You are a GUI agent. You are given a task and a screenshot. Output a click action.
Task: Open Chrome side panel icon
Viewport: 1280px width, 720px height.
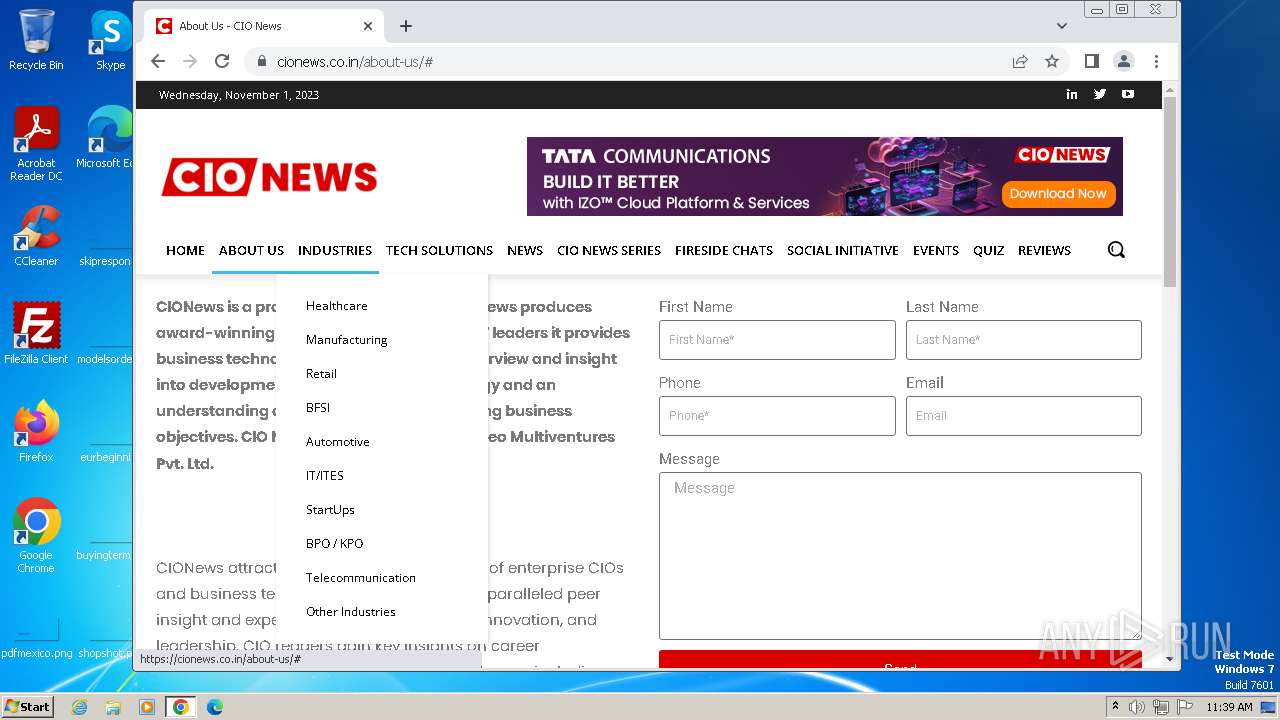[1092, 61]
